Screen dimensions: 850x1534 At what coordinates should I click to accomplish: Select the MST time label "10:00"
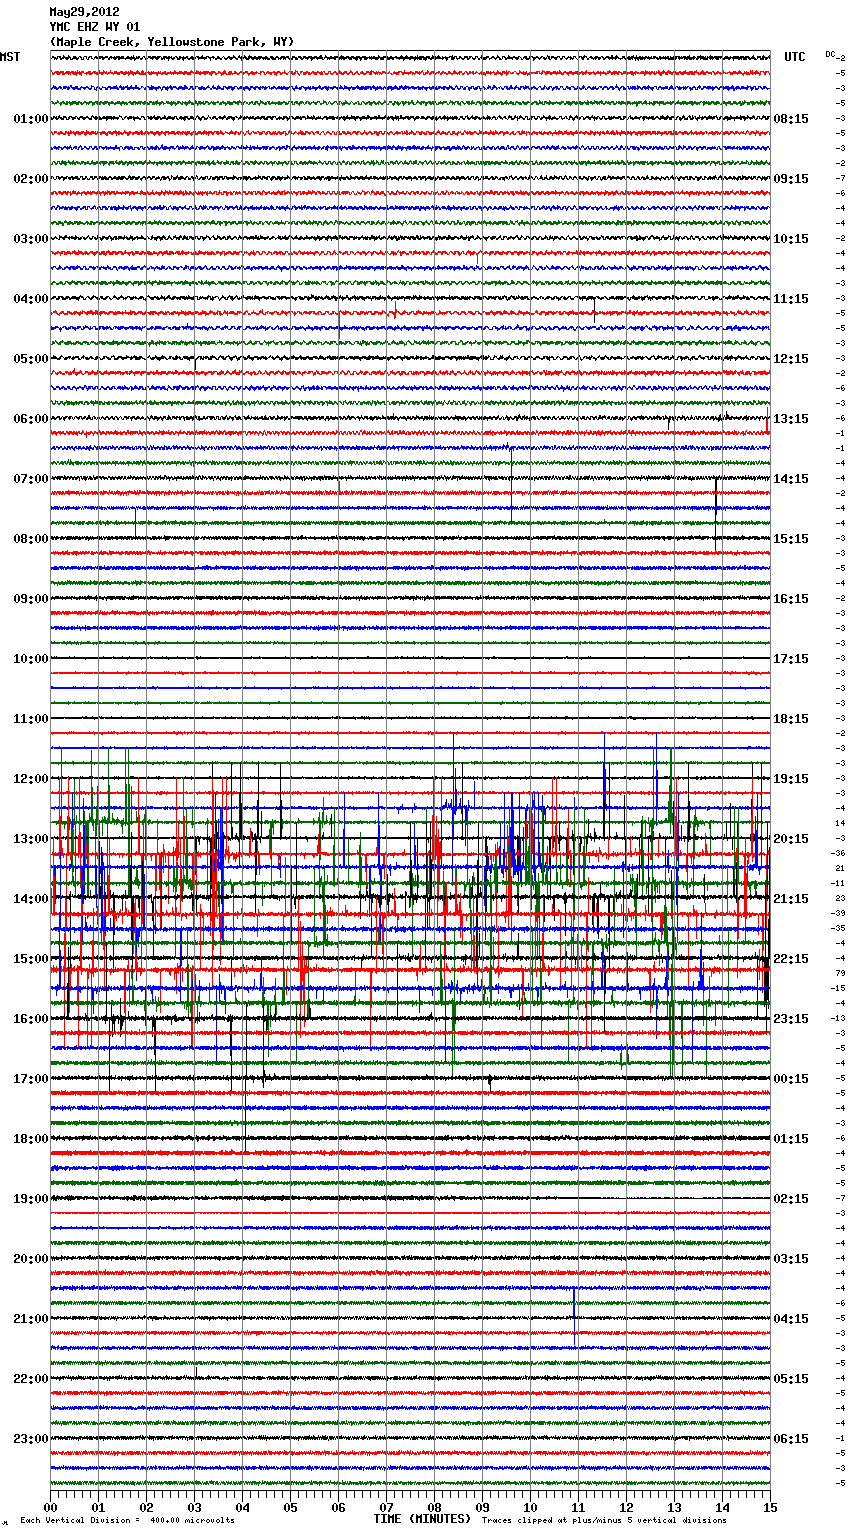pos(31,659)
